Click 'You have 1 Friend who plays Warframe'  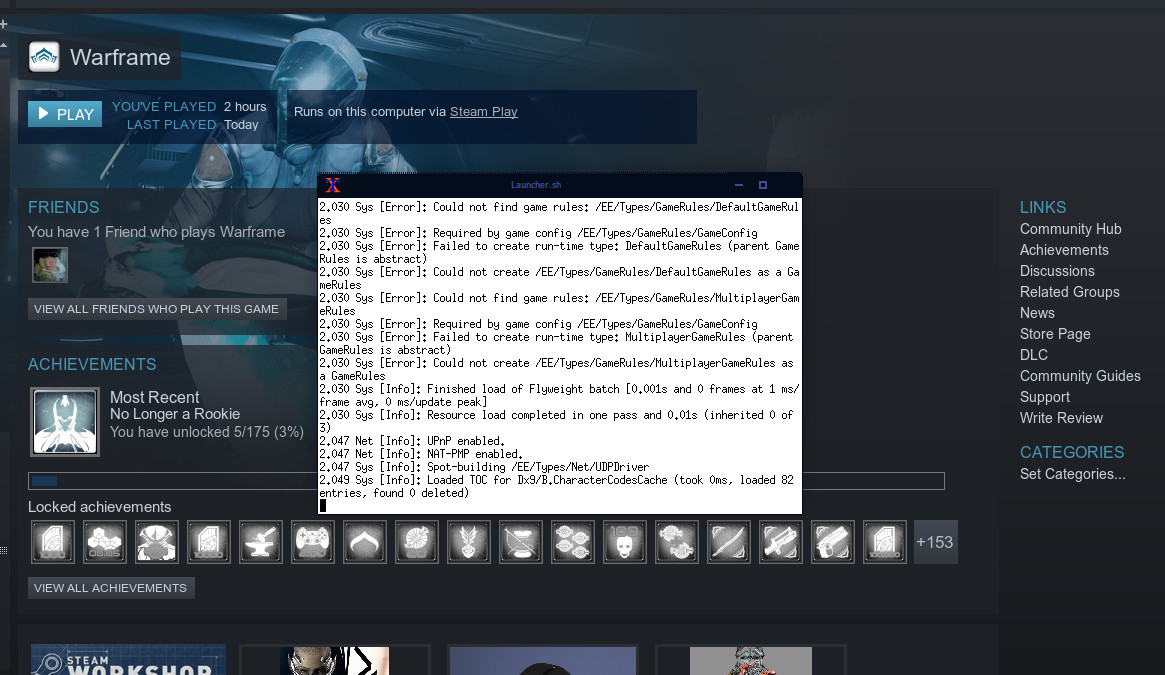click(156, 232)
